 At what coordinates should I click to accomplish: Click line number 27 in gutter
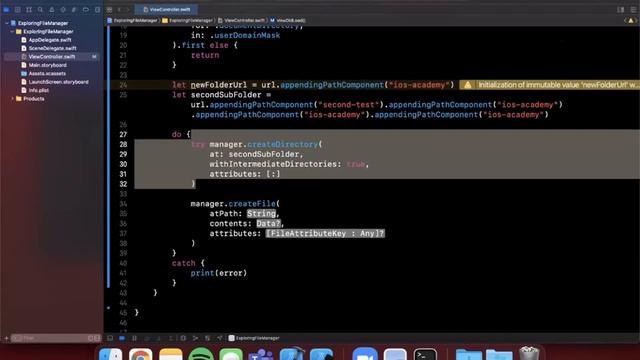click(123, 135)
